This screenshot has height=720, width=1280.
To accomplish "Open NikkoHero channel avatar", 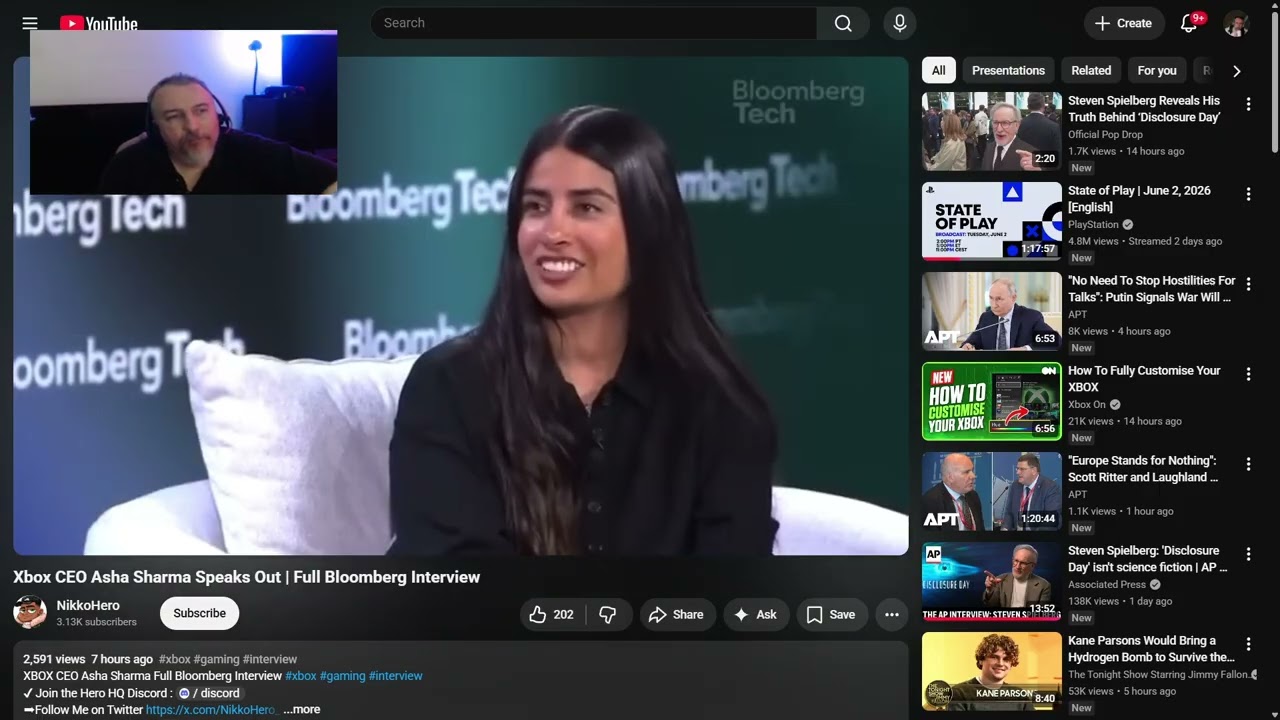I will click(30, 612).
